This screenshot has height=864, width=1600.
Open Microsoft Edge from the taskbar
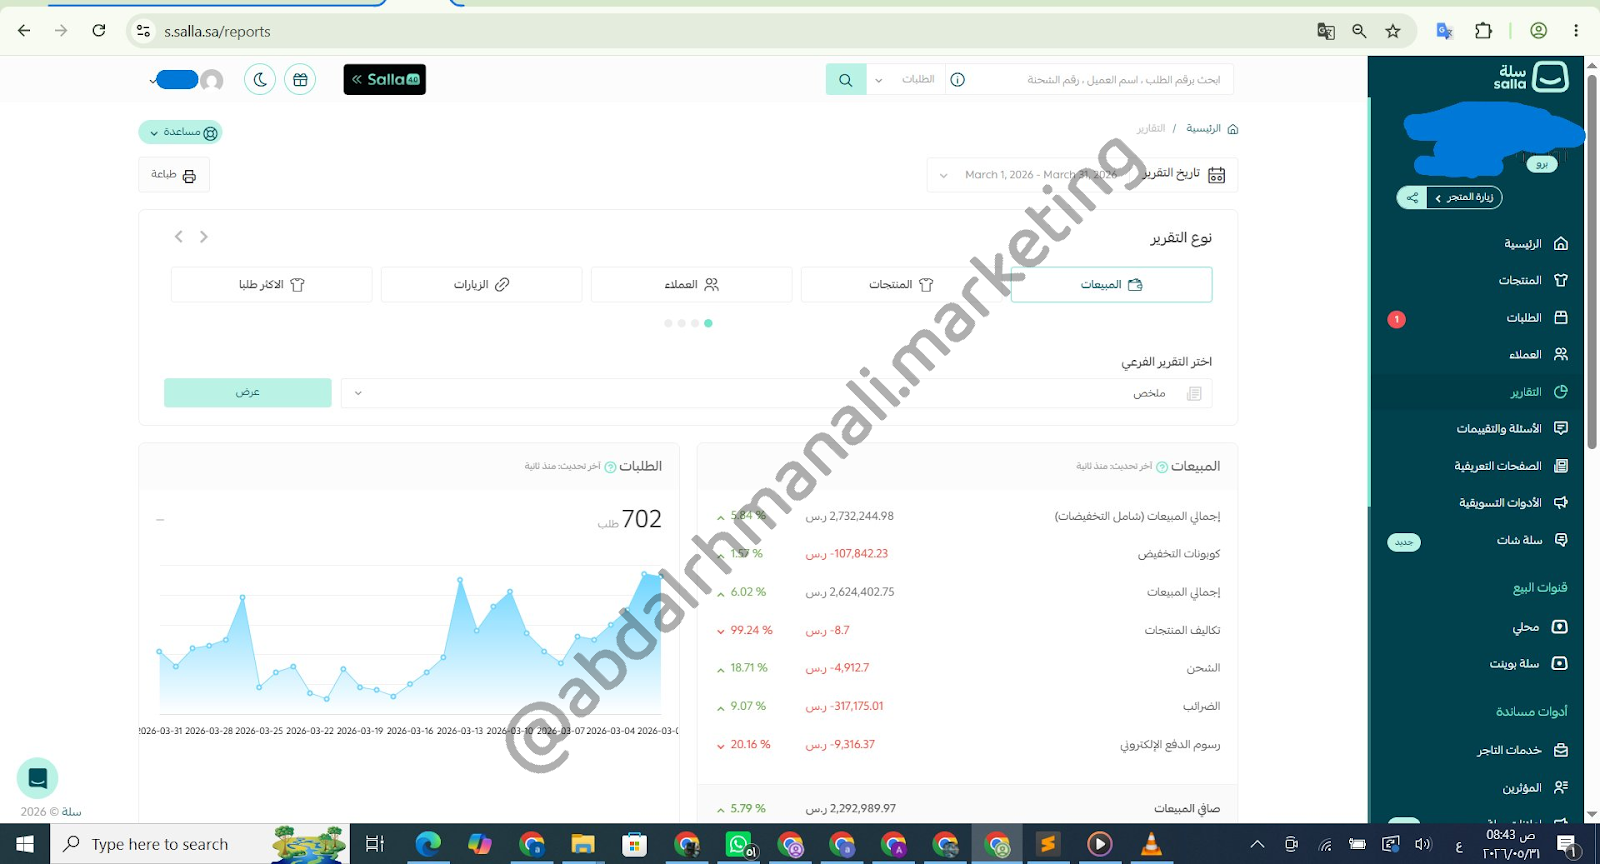coord(428,844)
